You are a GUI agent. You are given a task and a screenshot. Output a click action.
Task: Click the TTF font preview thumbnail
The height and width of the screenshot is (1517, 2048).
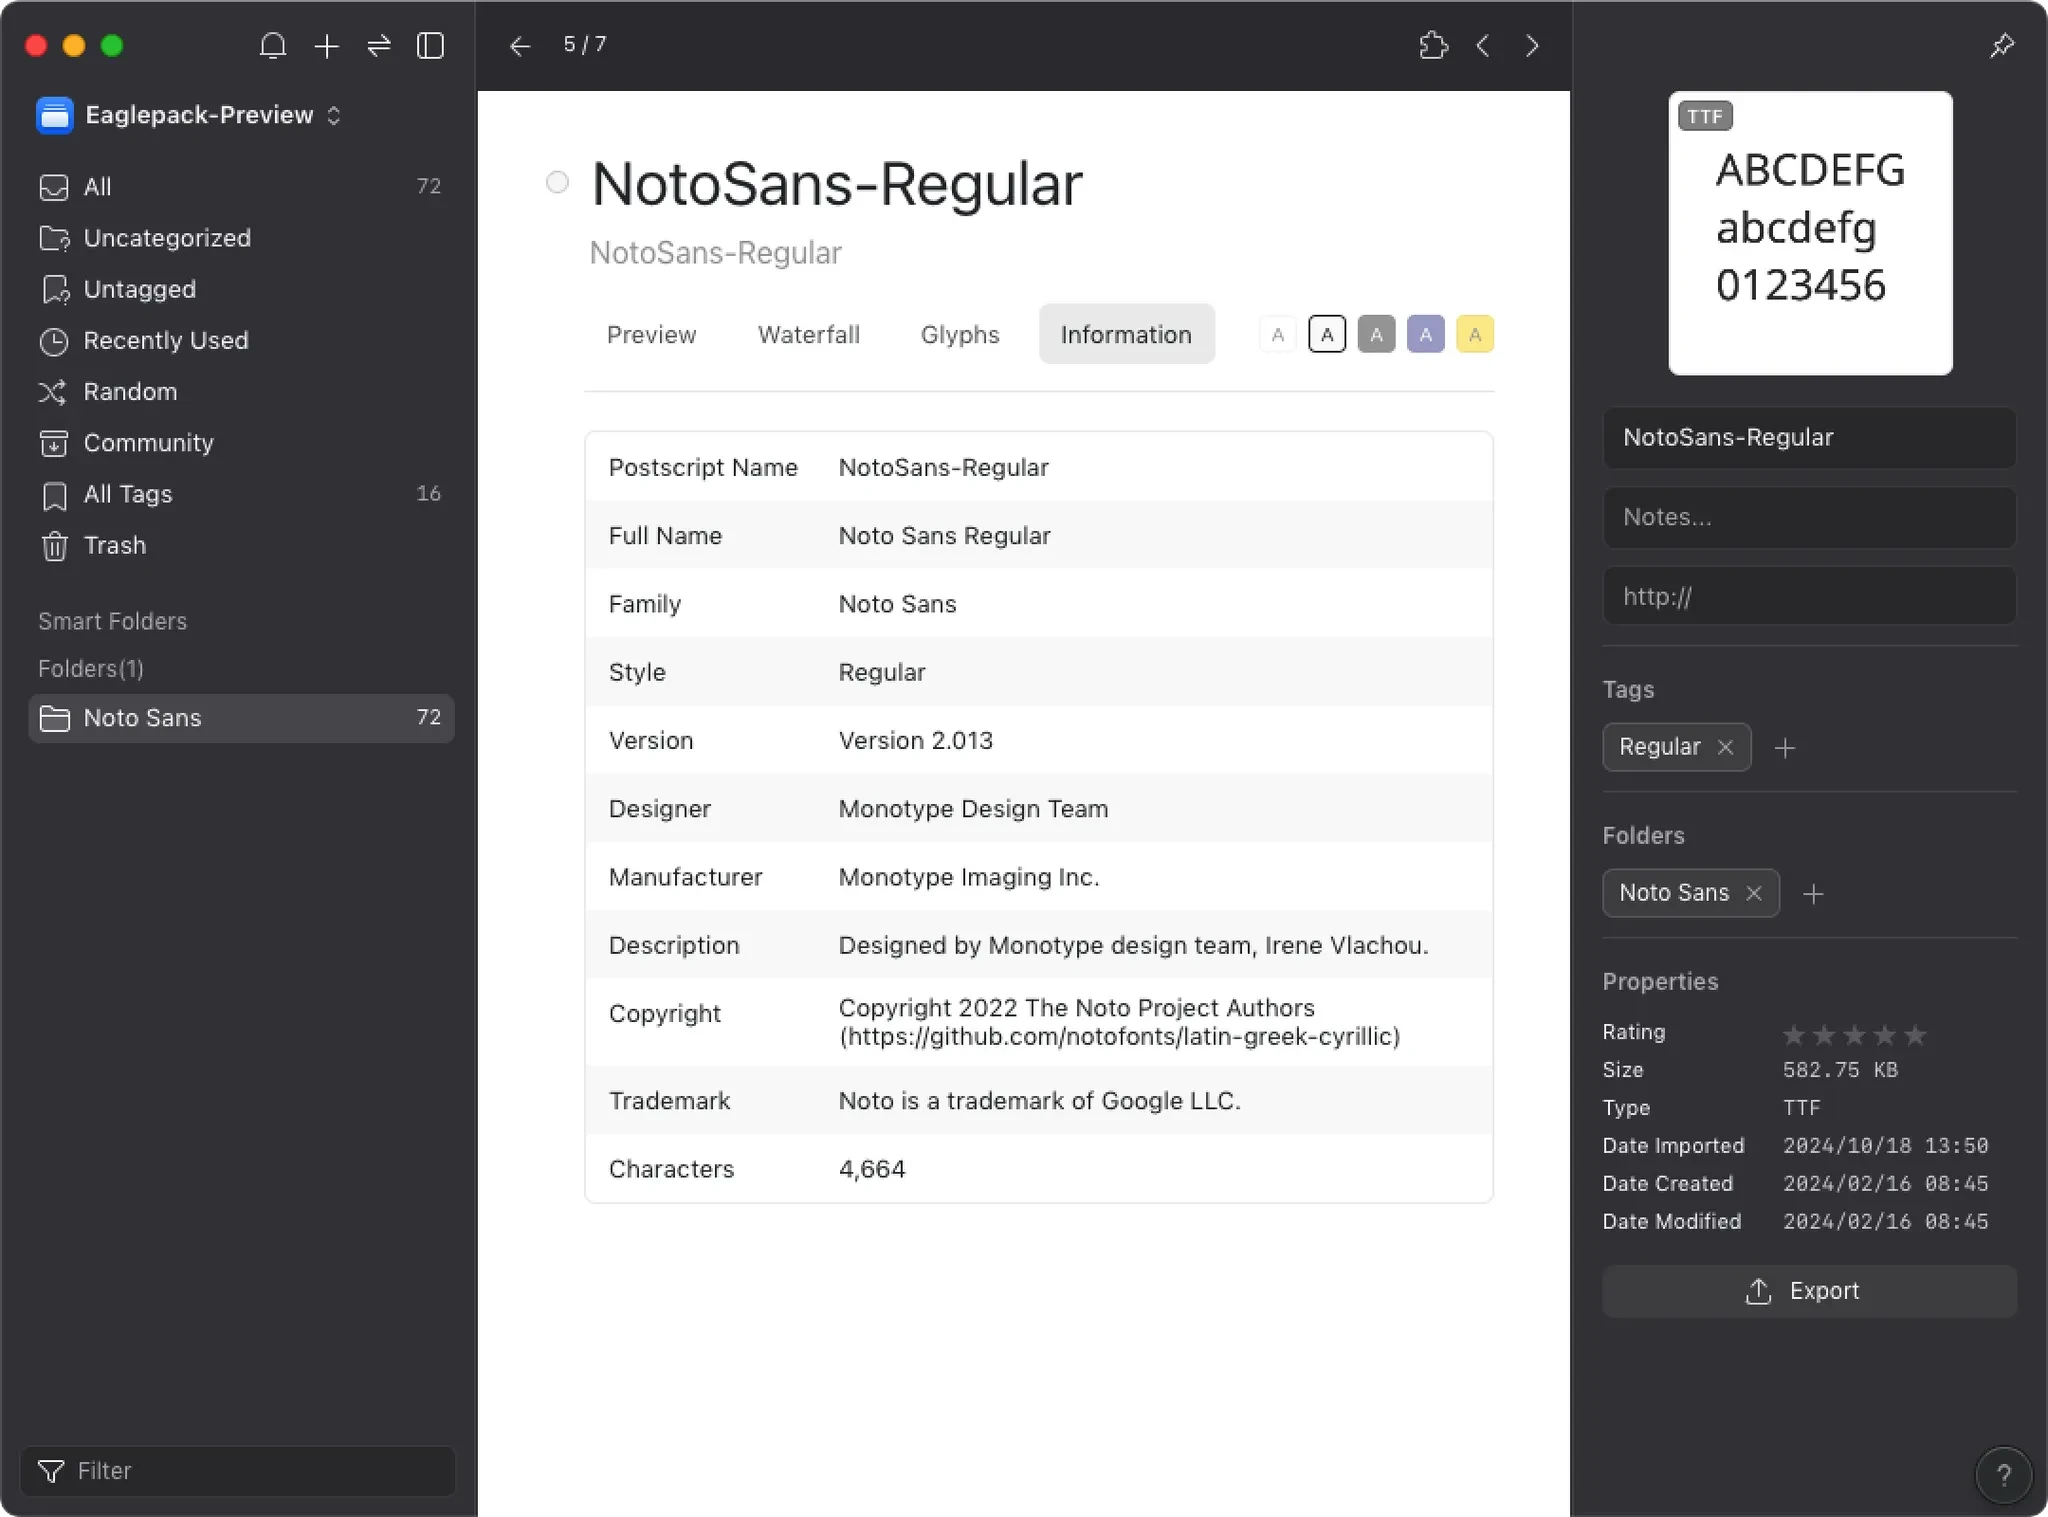coord(1810,233)
